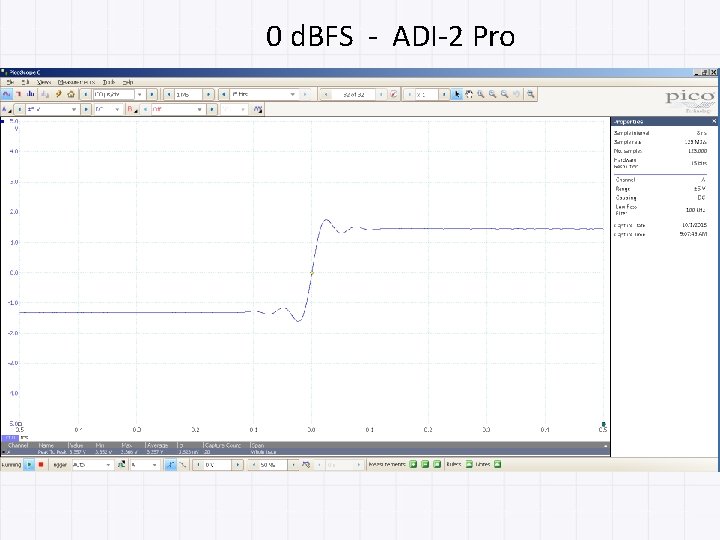This screenshot has height=540, width=720.
Task: Open Channel A input range dropdown
Action: point(73,109)
